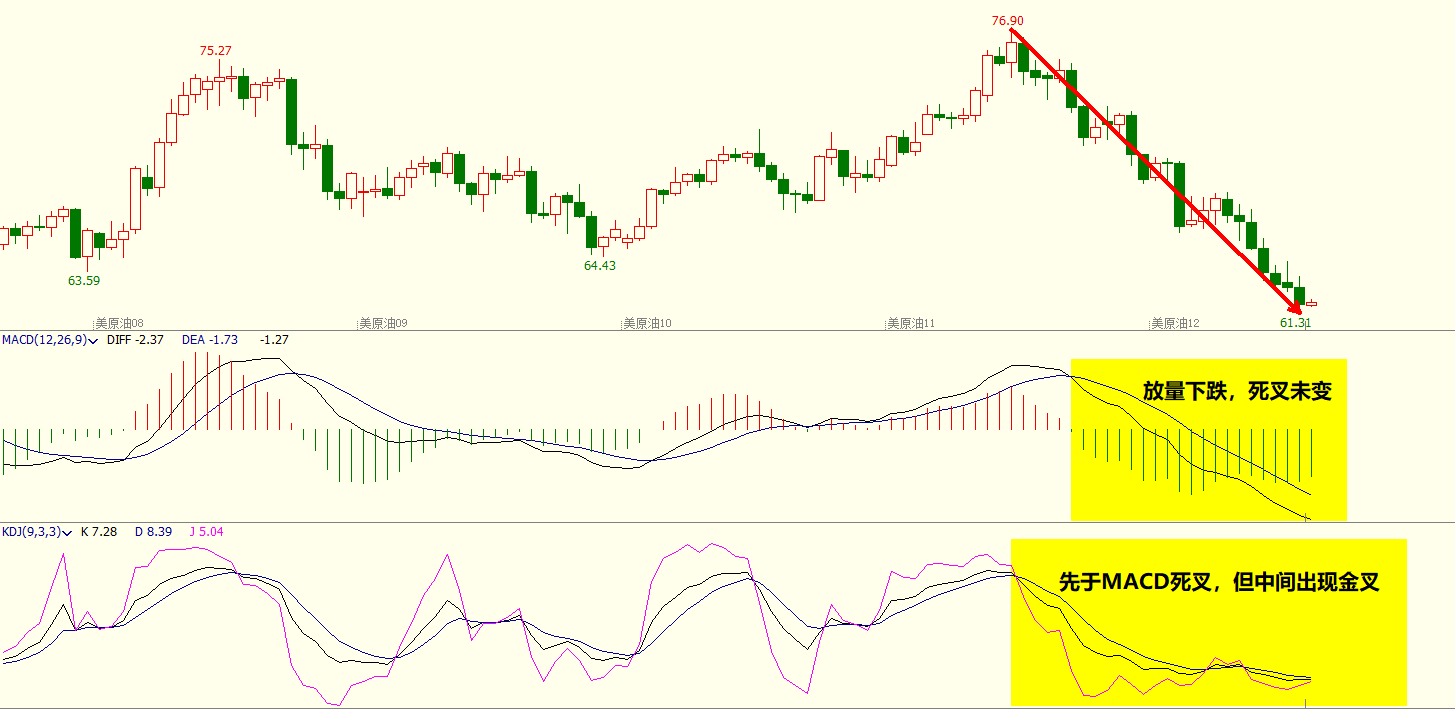Image resolution: width=1455 pixels, height=709 pixels.
Task: Select the 美原油09 timeline marker
Action: 383,323
